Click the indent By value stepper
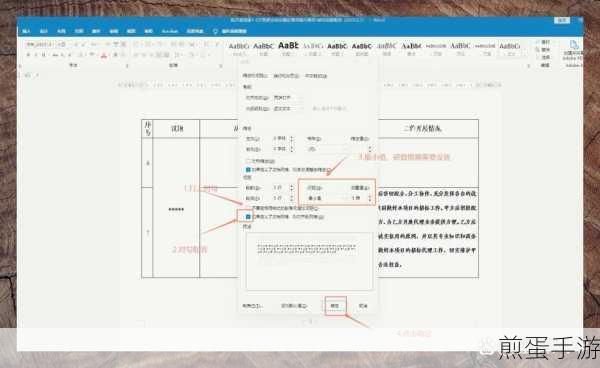Image resolution: width=600 pixels, height=368 pixels. [x=361, y=149]
